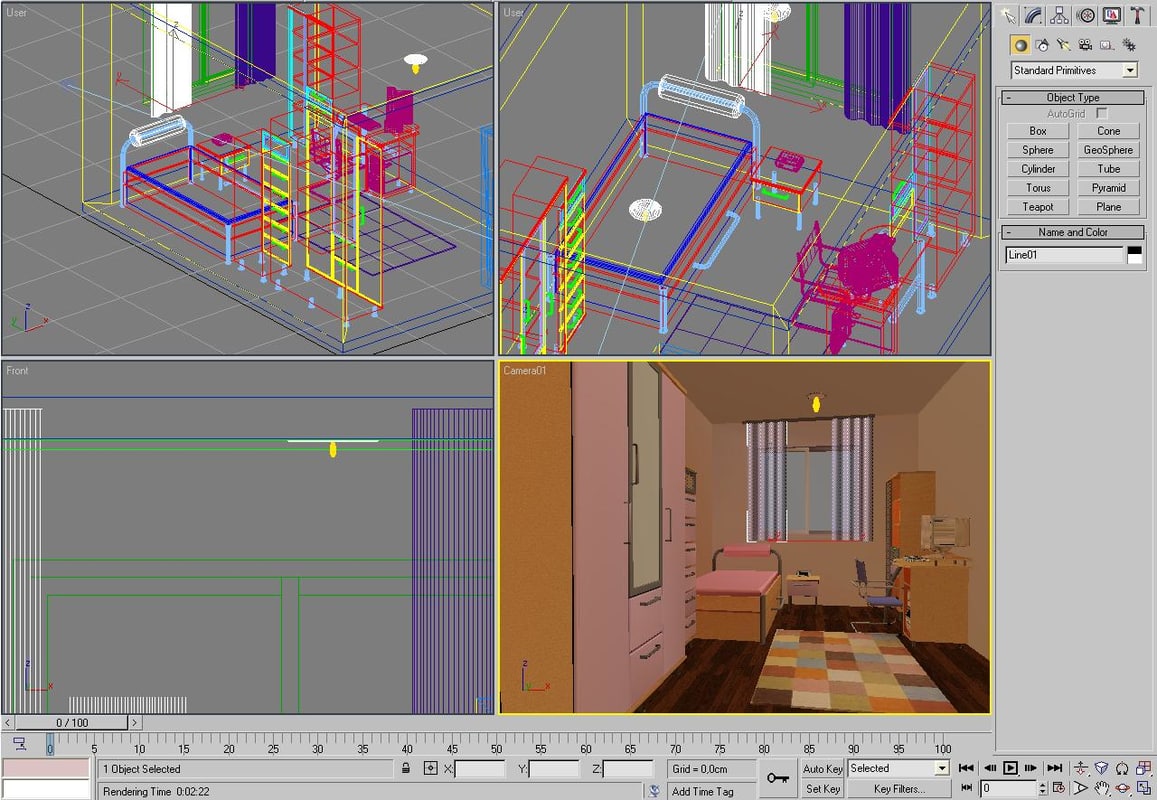Screen dimensions: 1157x800
Task: Click the object color swatch beside Line01
Action: (1136, 255)
